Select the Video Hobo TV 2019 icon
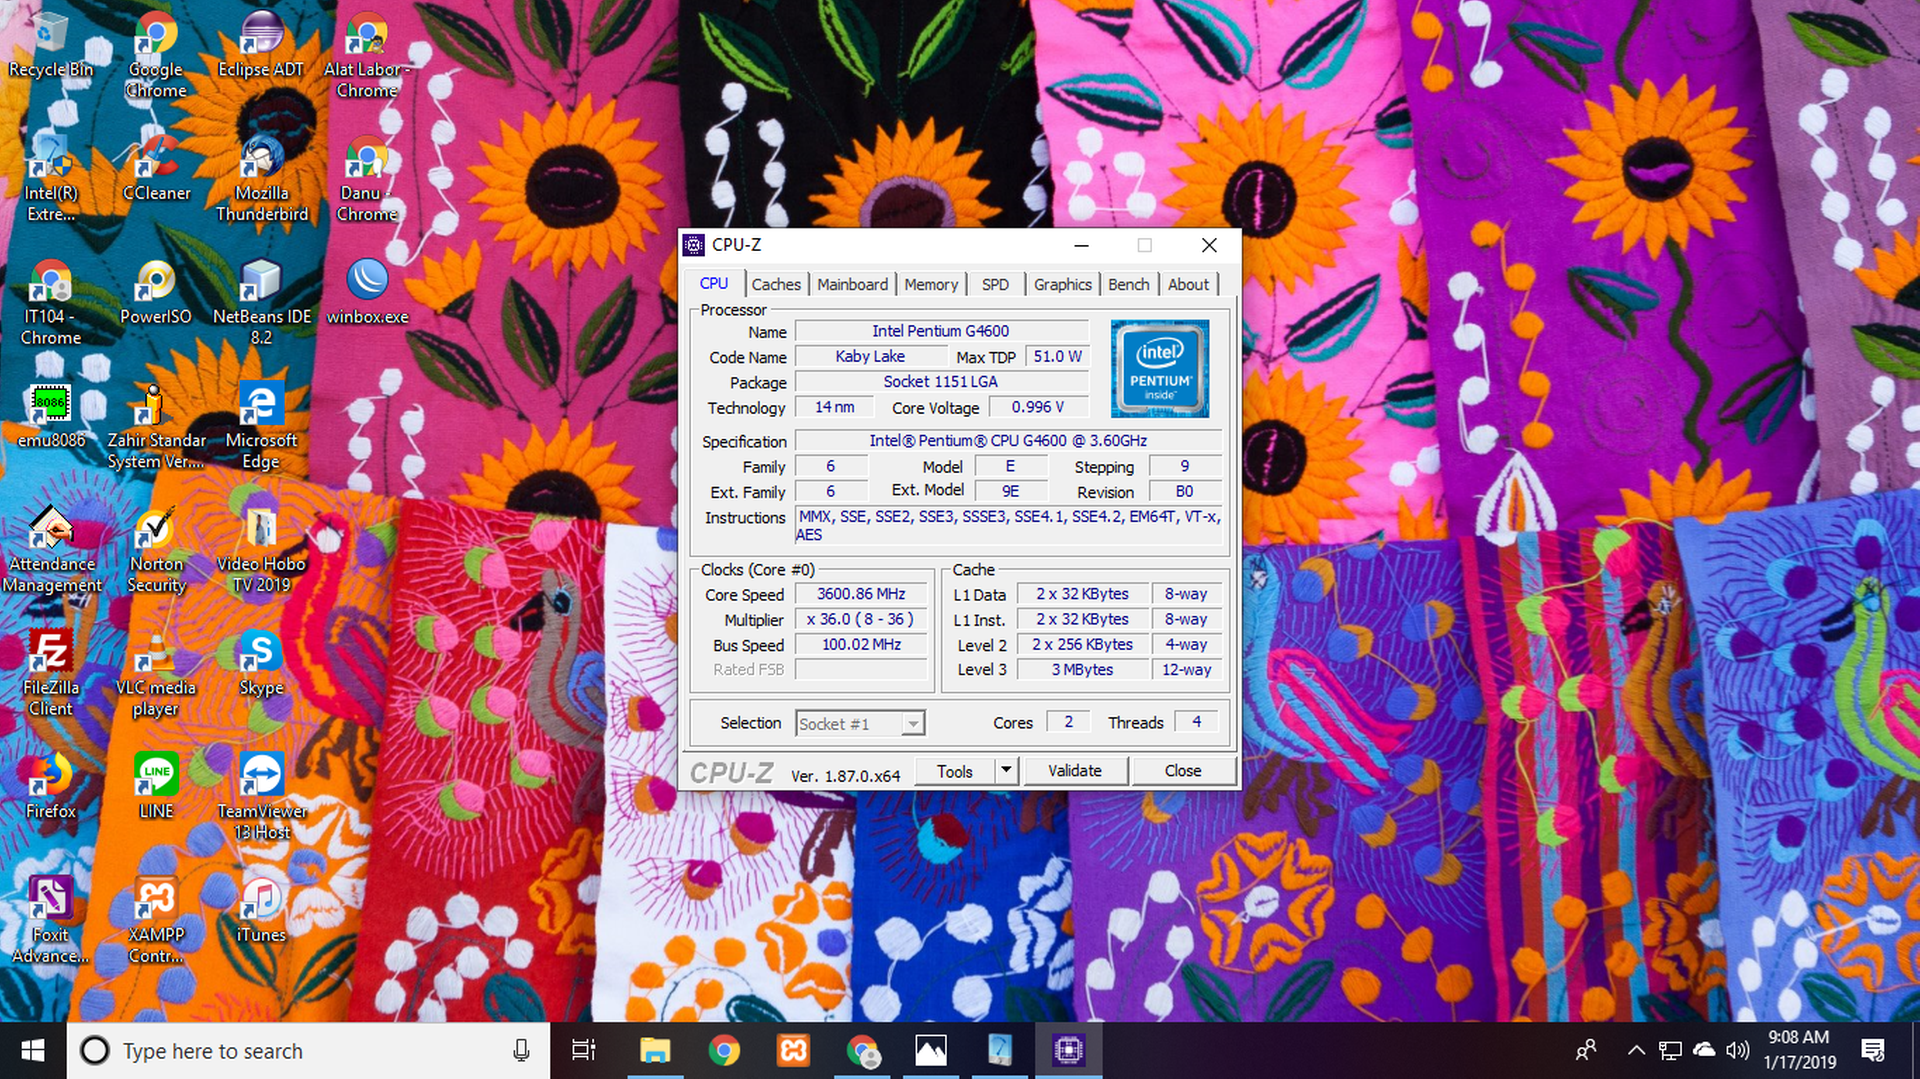Viewport: 1920px width, 1079px height. point(261,550)
